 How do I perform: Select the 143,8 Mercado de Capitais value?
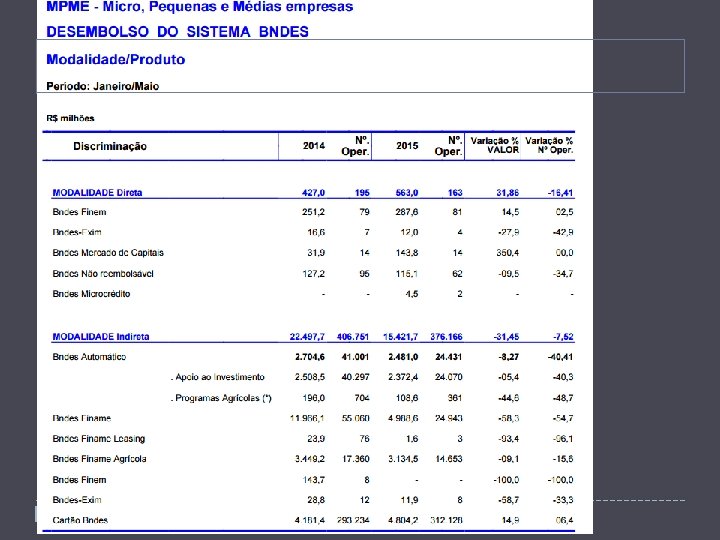406,253
